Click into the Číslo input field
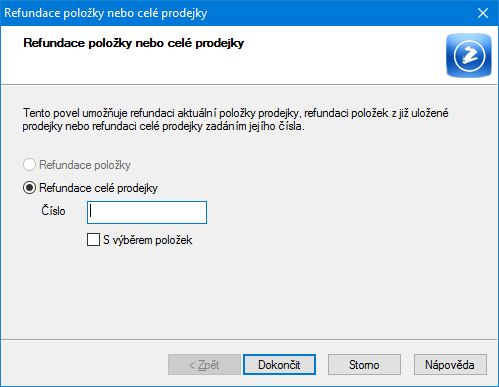Screen dimensions: 499x387 (x=147, y=212)
